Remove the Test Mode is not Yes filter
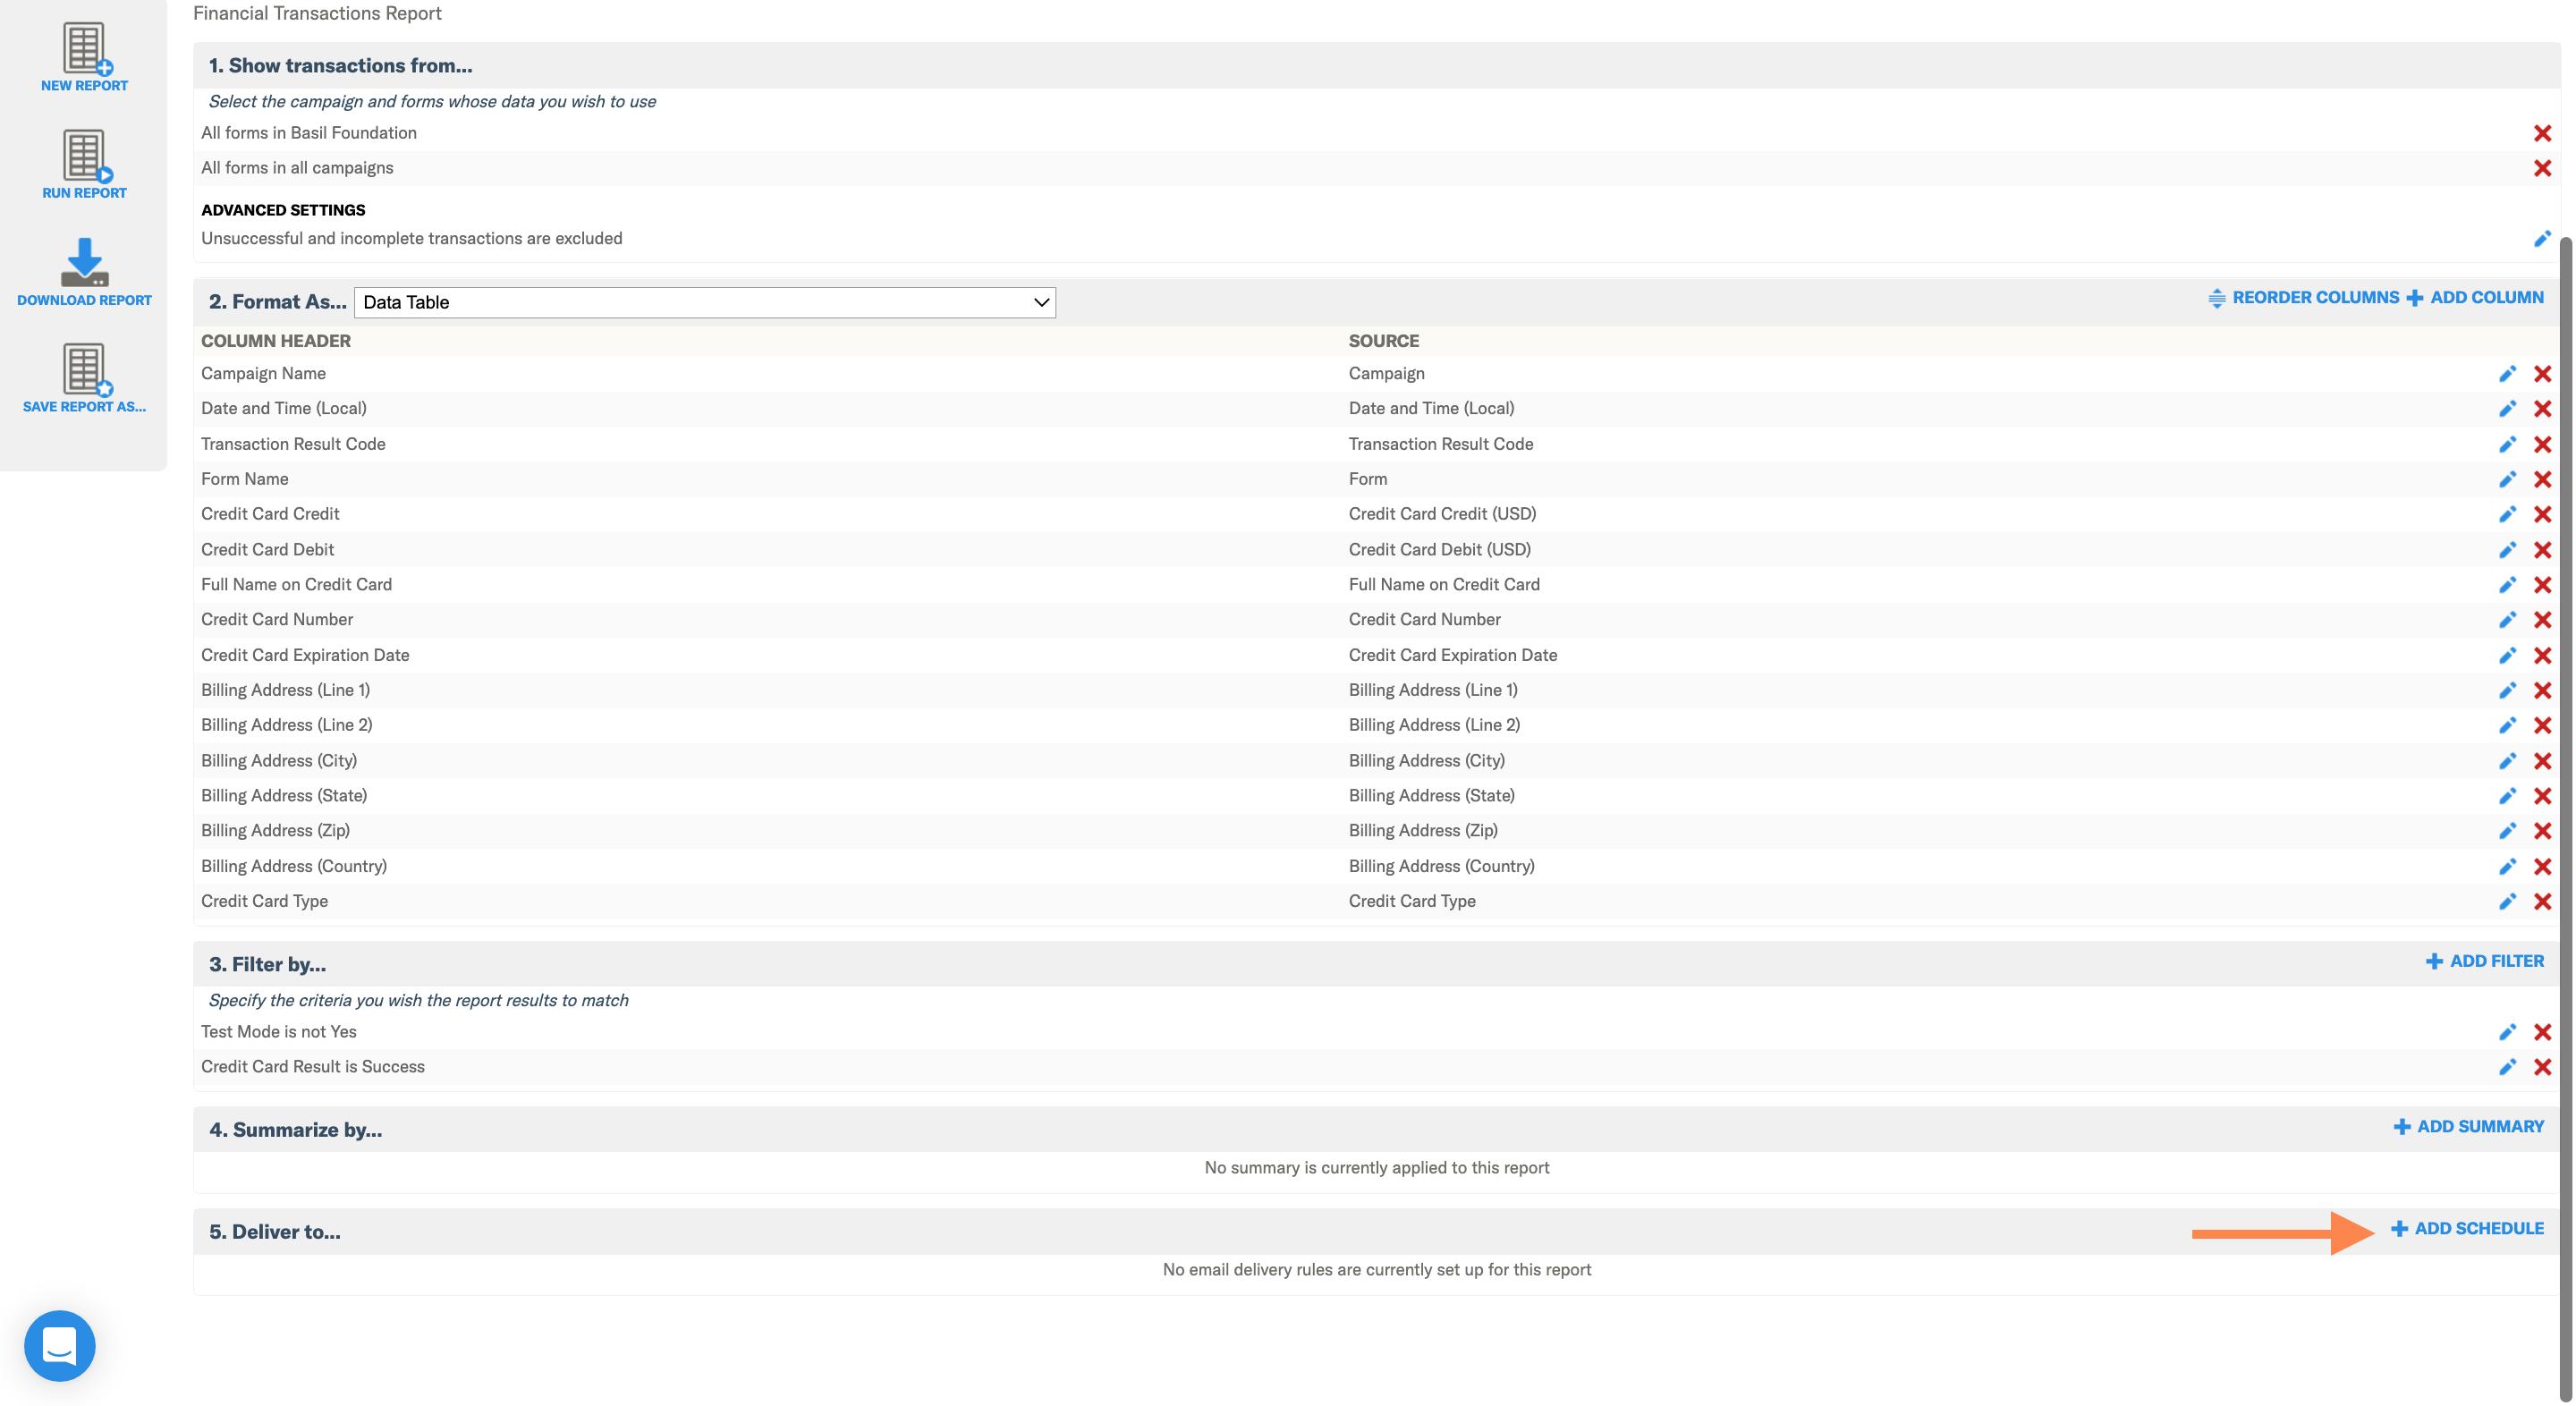 [2542, 1032]
